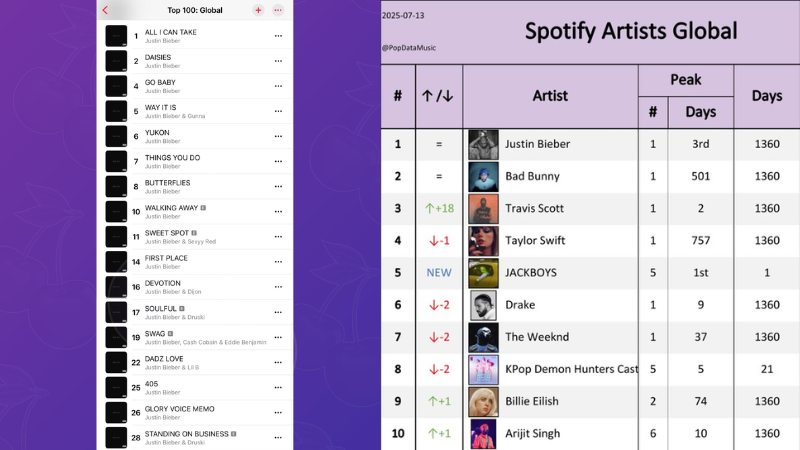Add playlist with the red plus icon
This screenshot has height=450, width=800.
258,10
